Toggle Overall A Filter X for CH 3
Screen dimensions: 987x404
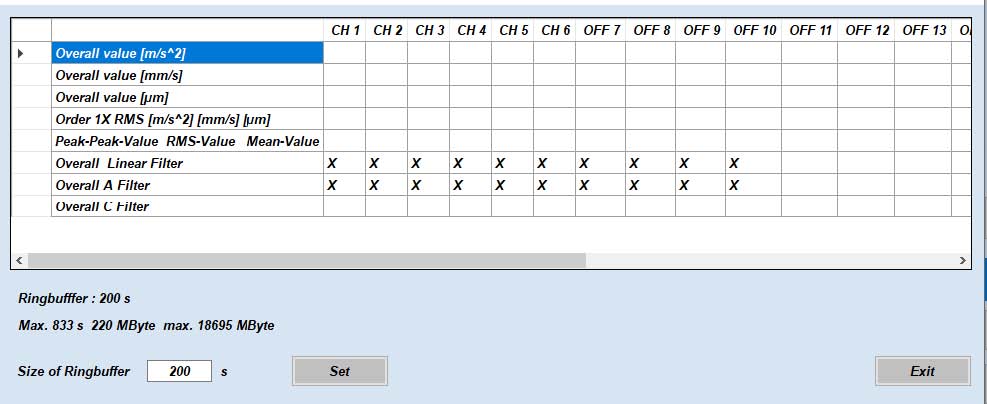click(x=428, y=186)
